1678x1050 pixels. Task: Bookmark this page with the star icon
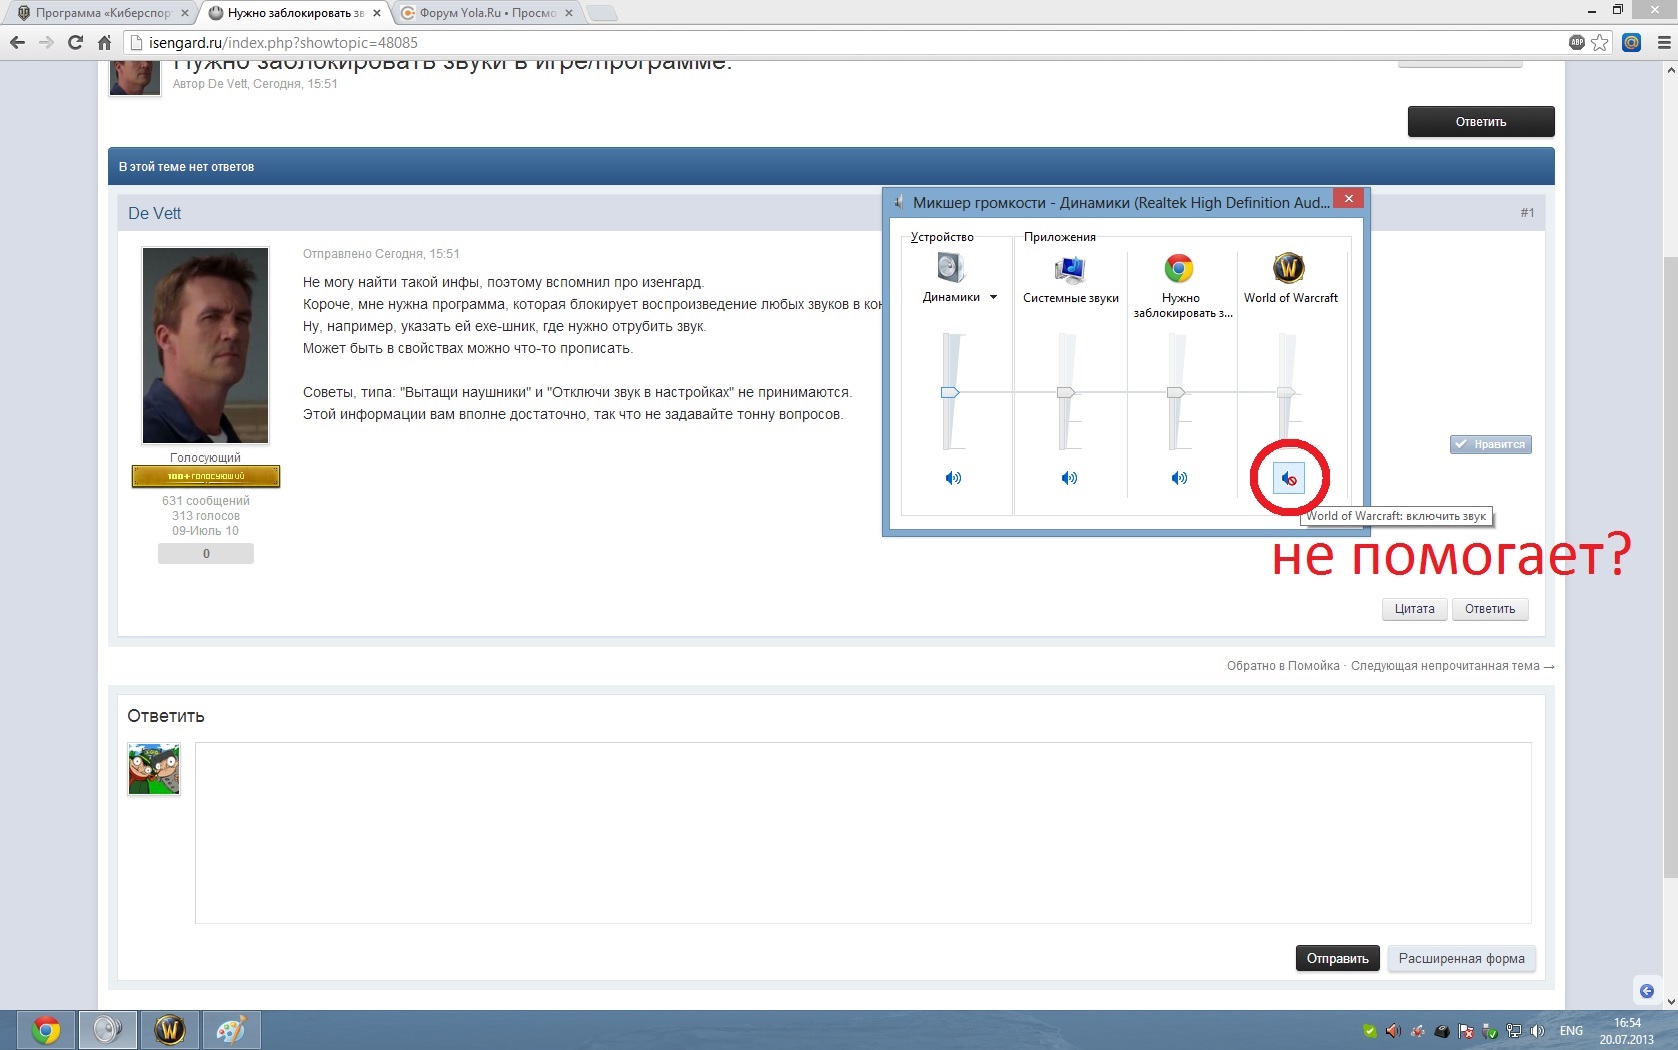pos(1600,42)
